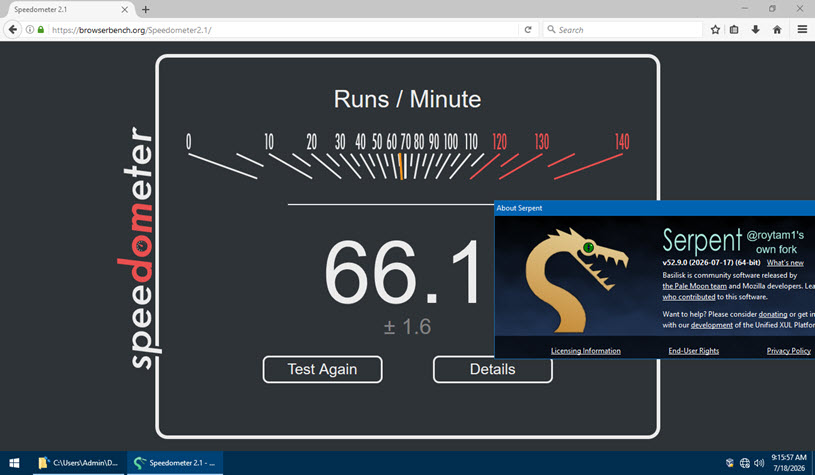
Task: Open Licensing Information link
Action: click(x=586, y=351)
